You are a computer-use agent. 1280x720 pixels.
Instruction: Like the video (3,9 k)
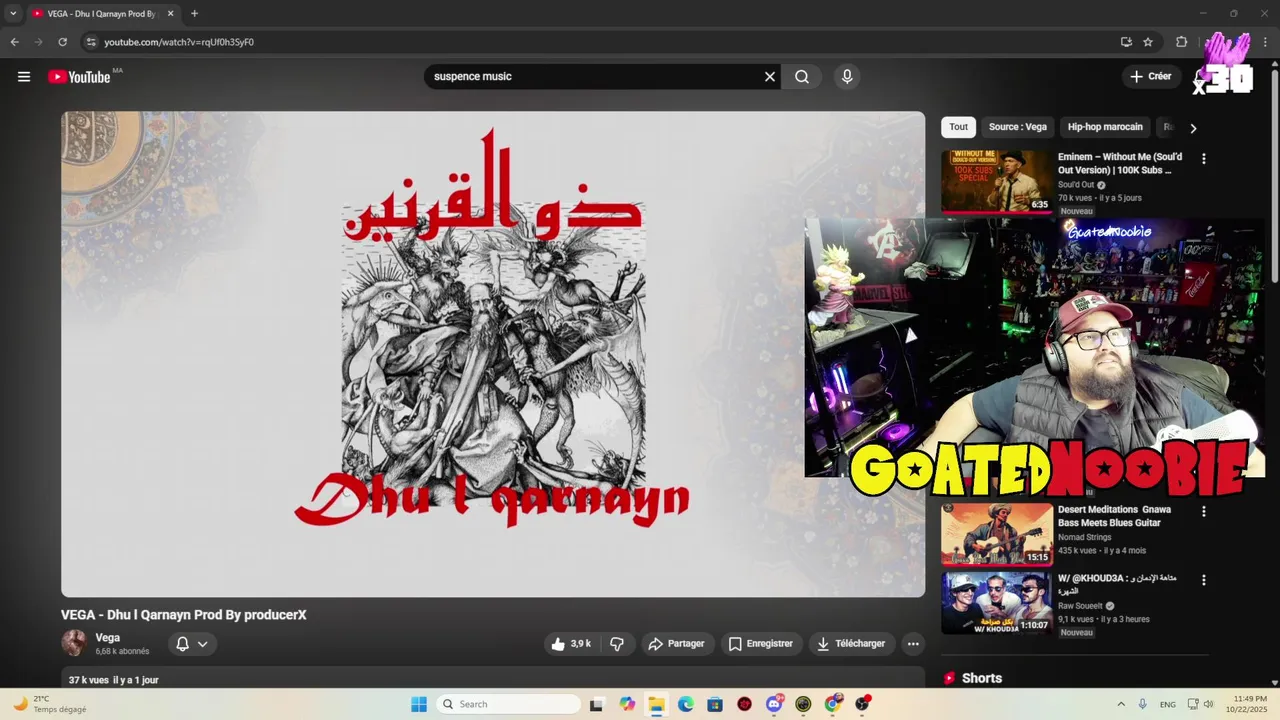pyautogui.click(x=571, y=644)
